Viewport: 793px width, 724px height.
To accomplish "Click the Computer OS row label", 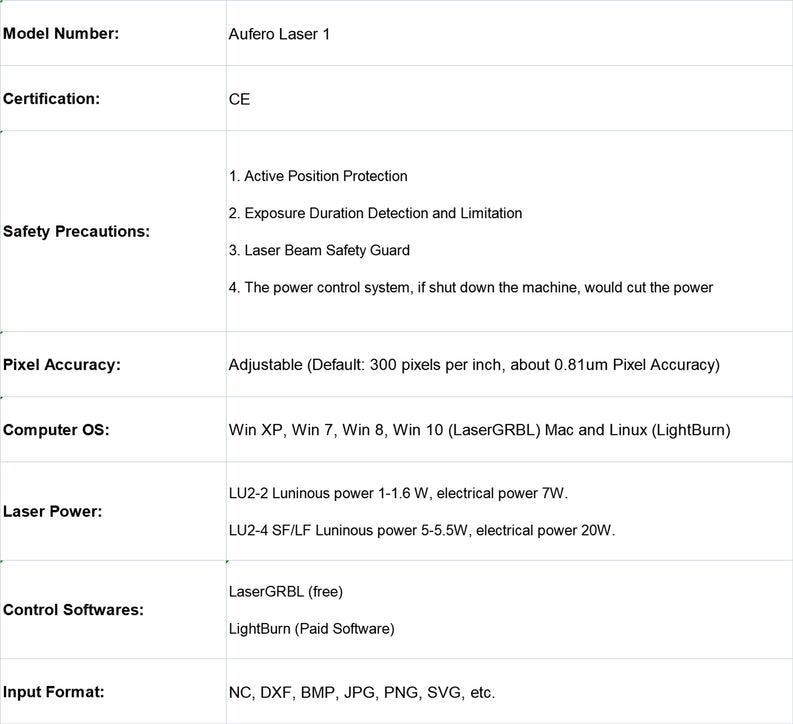I will (56, 430).
